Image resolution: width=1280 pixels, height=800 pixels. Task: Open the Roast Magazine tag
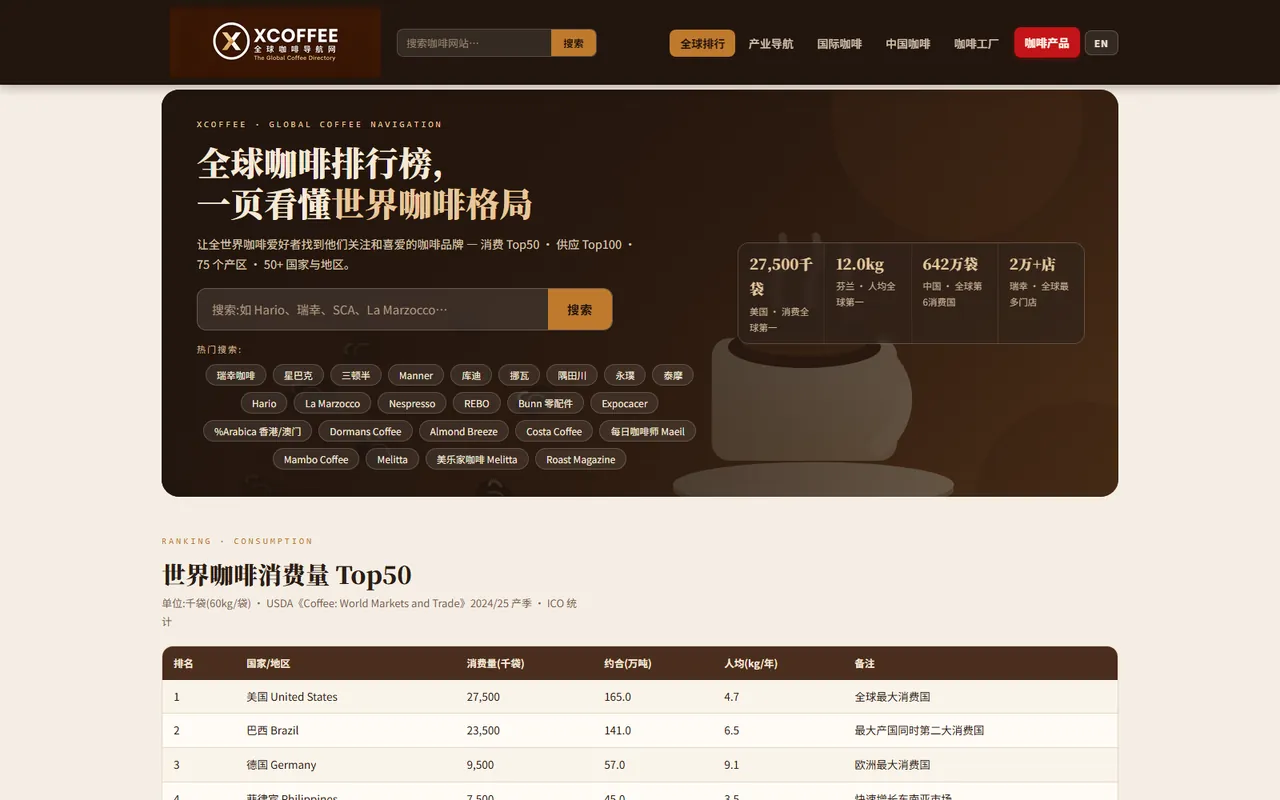coord(581,459)
